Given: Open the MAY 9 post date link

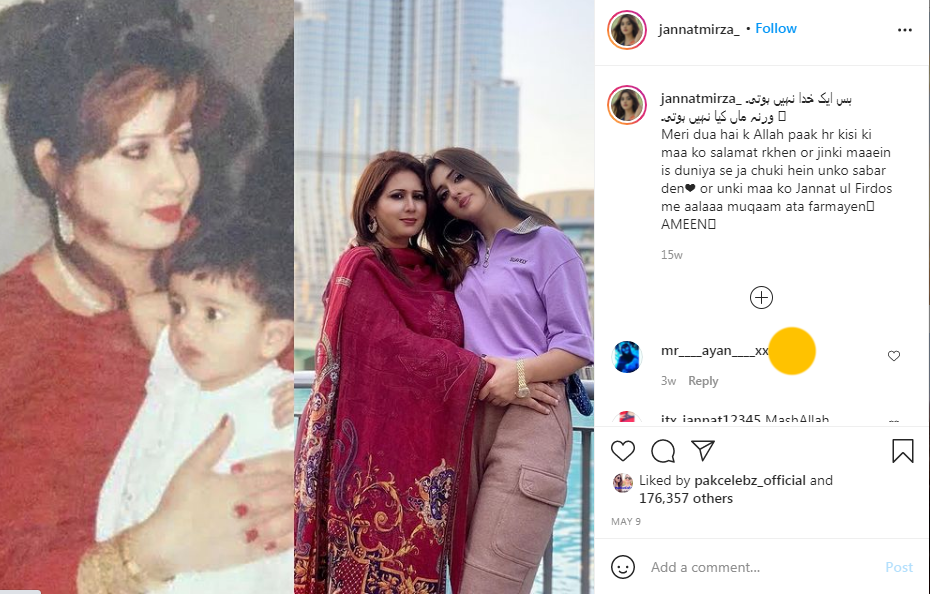Looking at the screenshot, I should point(626,522).
